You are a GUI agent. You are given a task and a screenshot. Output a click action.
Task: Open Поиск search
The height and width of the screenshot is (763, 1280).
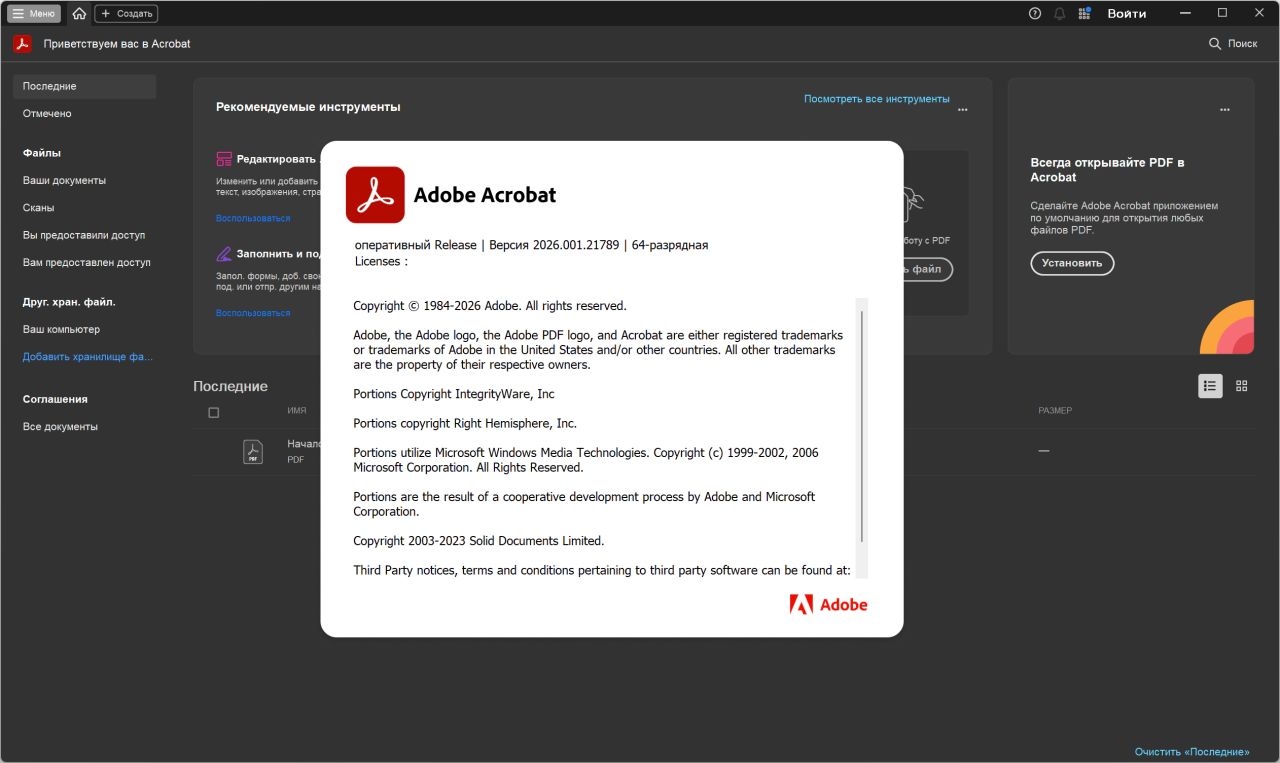pyautogui.click(x=1233, y=44)
